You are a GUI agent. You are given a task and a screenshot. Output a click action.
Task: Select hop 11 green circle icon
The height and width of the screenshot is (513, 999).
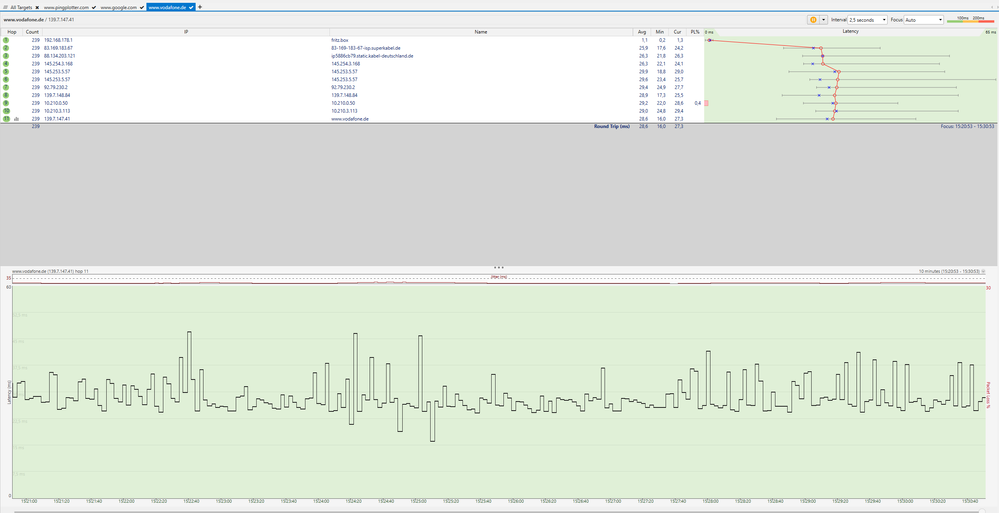6,119
